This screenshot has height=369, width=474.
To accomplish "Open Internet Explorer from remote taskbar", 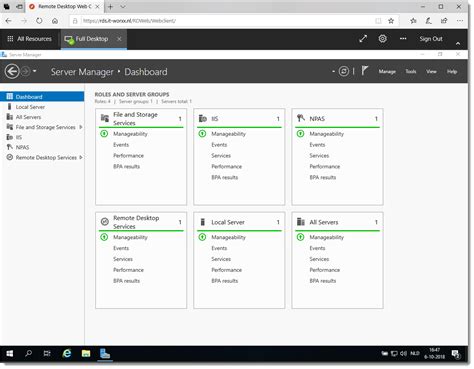I will point(67,353).
